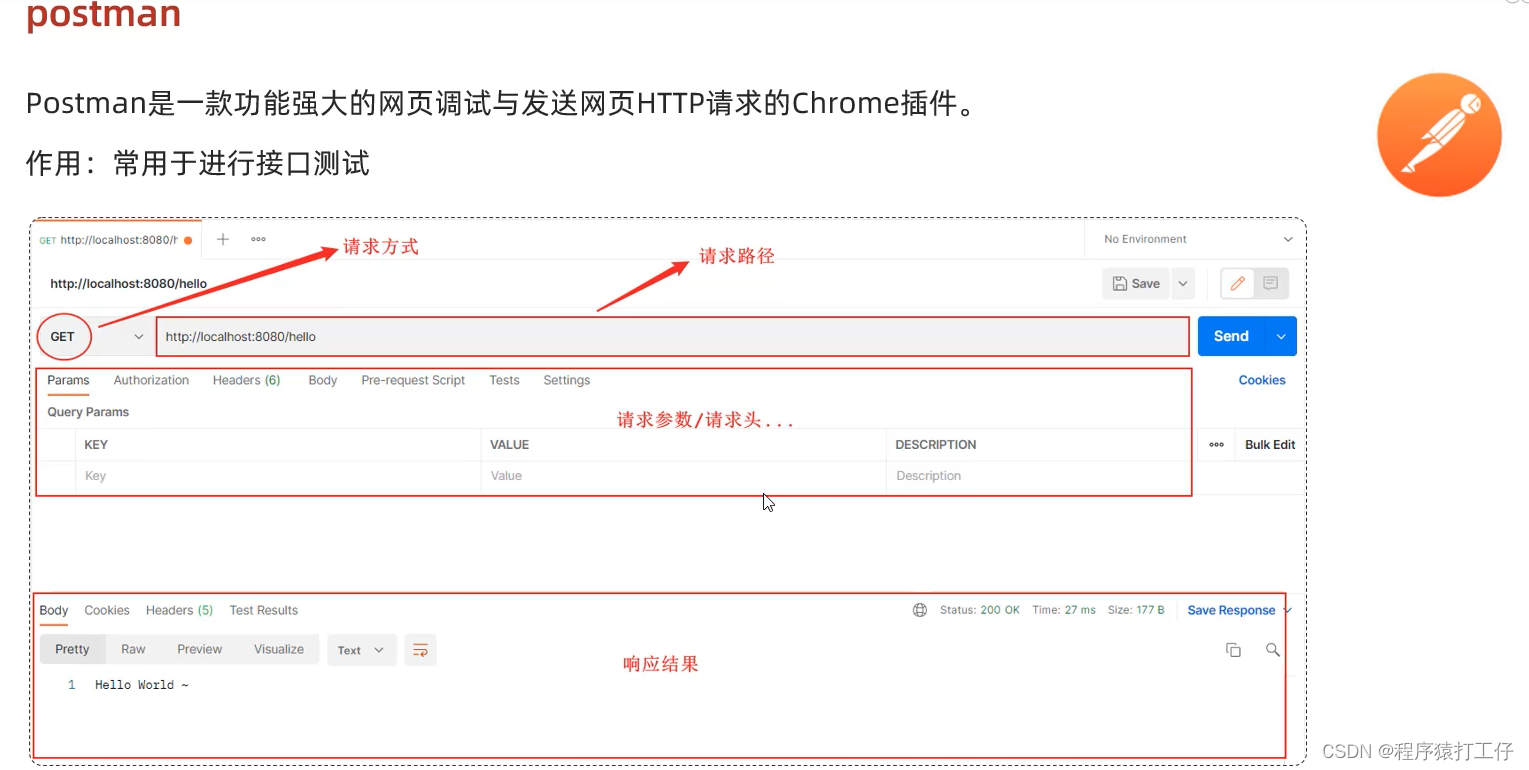The height and width of the screenshot is (770, 1529).
Task: Select the Params tab
Action: coord(68,380)
